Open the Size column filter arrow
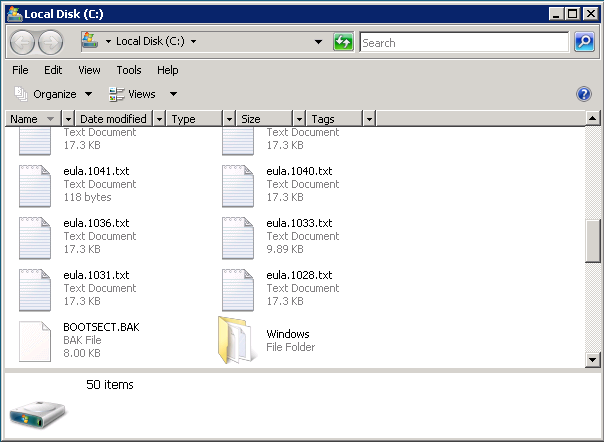 tap(299, 119)
